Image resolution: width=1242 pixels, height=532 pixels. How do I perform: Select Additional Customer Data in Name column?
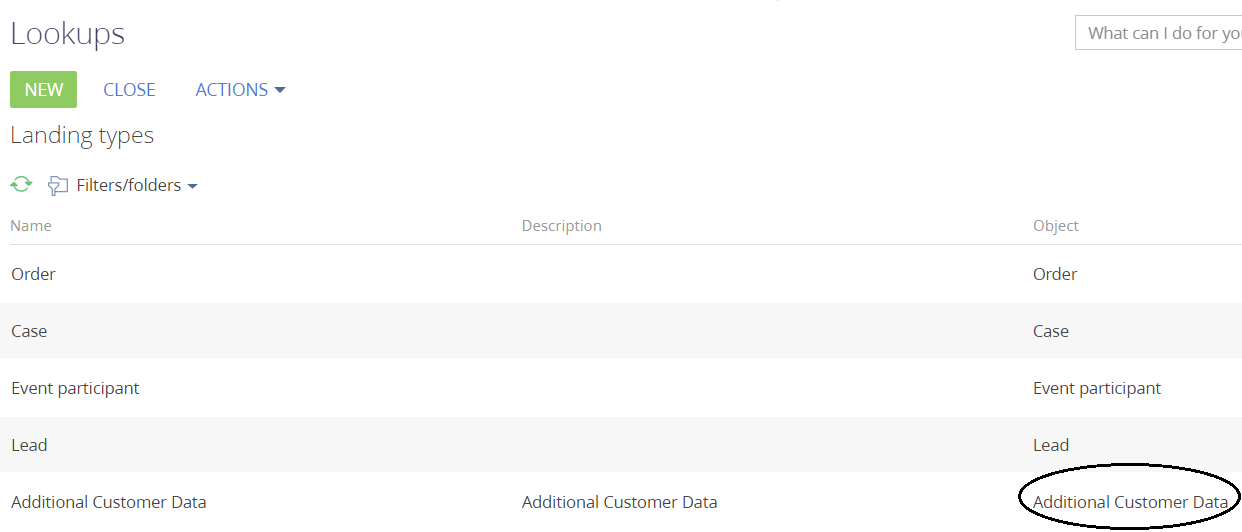pyautogui.click(x=108, y=502)
